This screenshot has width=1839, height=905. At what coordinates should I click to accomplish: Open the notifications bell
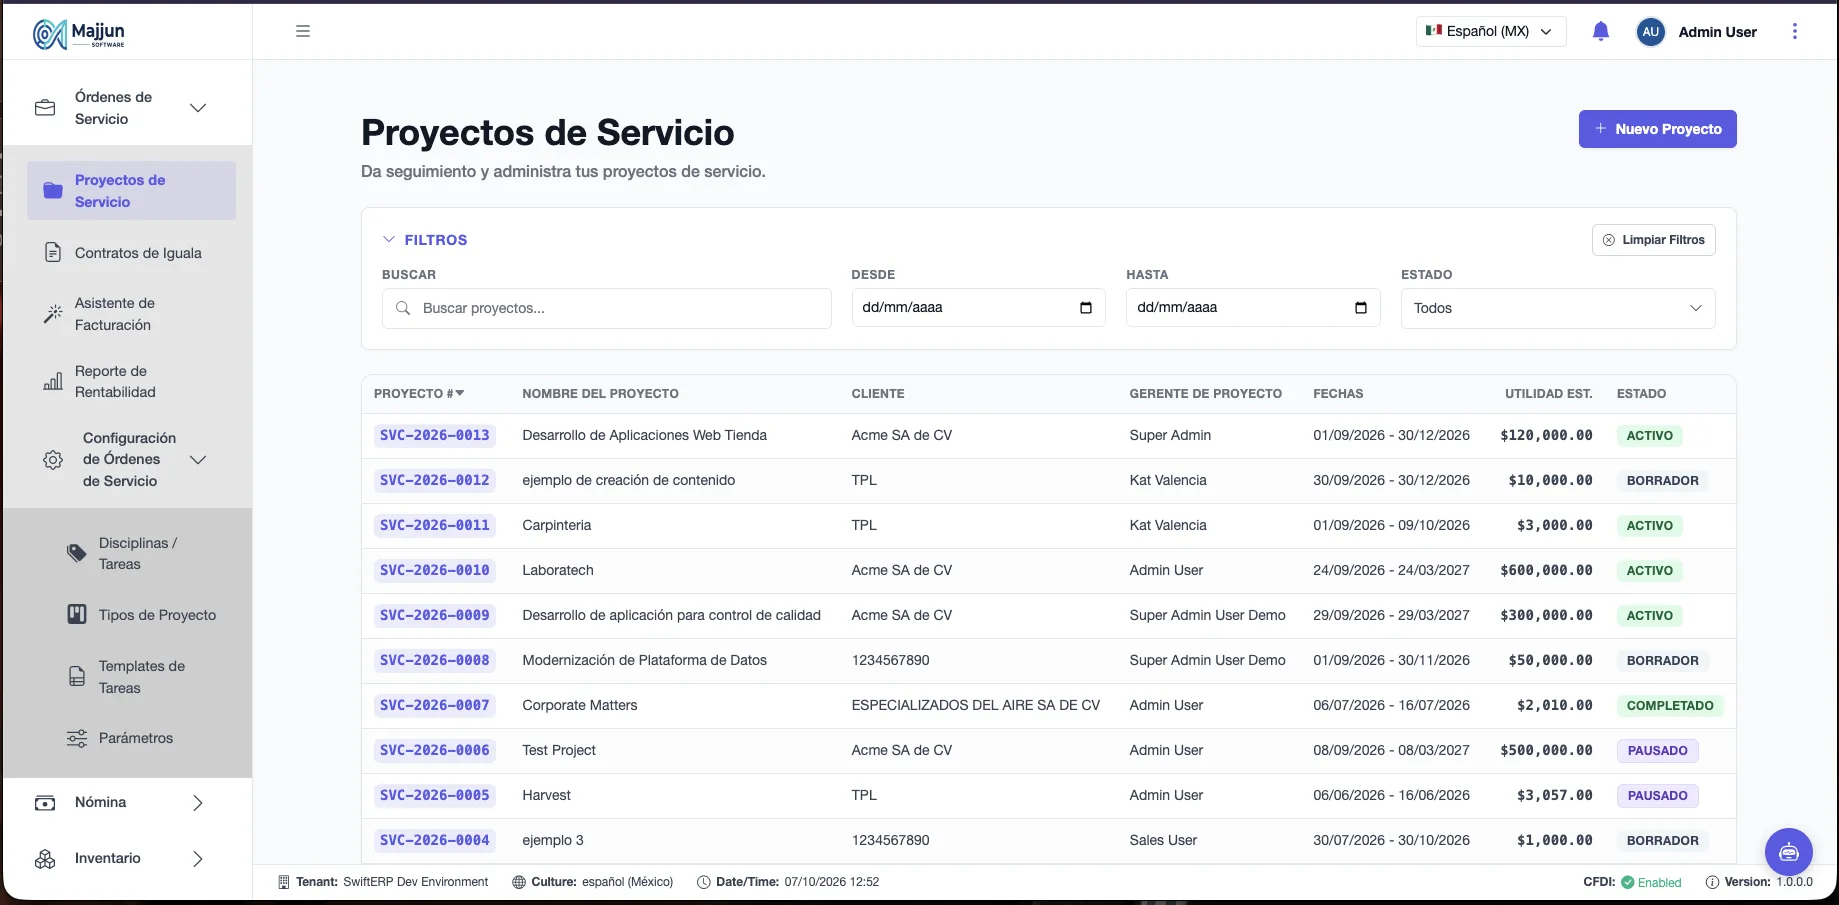tap(1600, 31)
